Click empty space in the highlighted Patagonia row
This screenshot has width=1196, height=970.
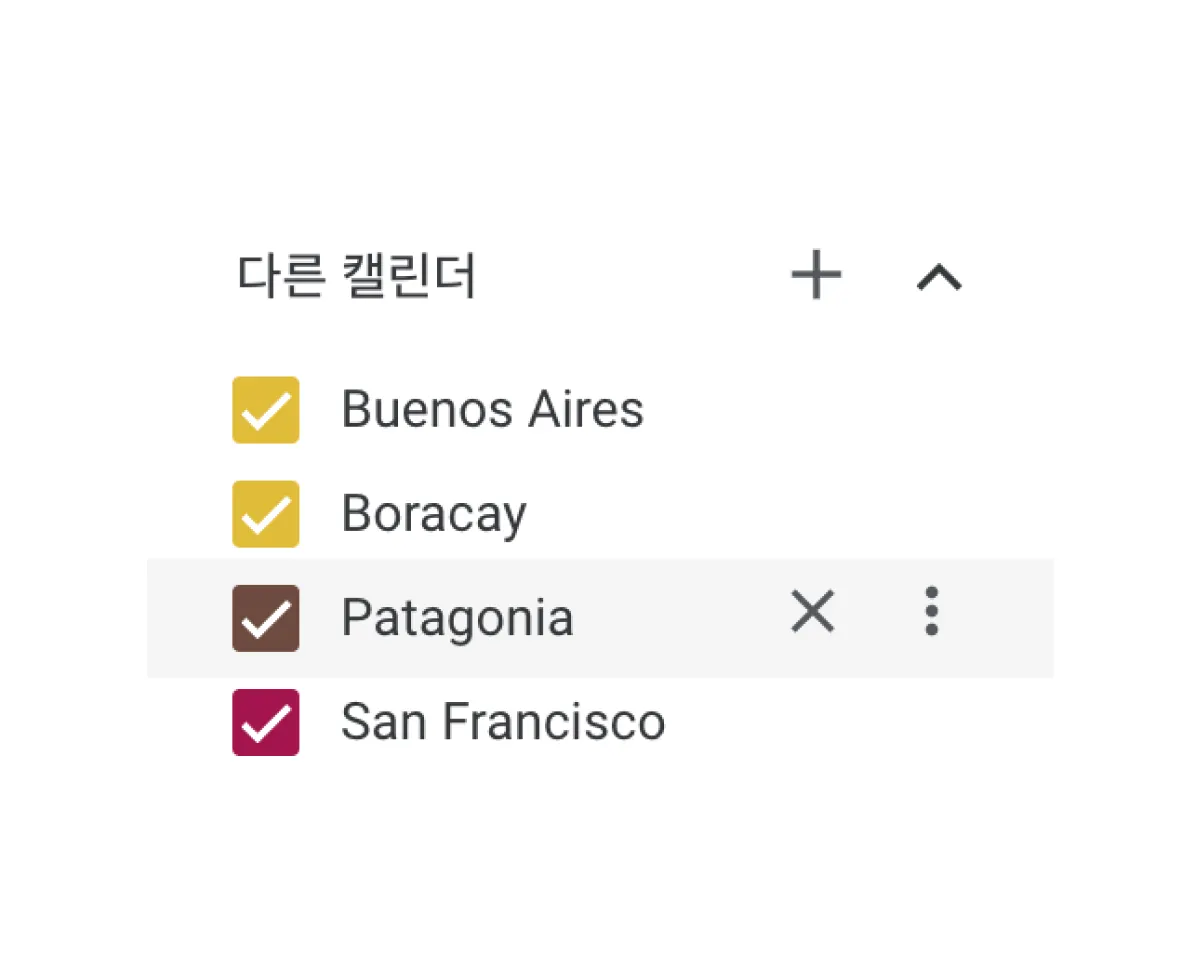680,618
